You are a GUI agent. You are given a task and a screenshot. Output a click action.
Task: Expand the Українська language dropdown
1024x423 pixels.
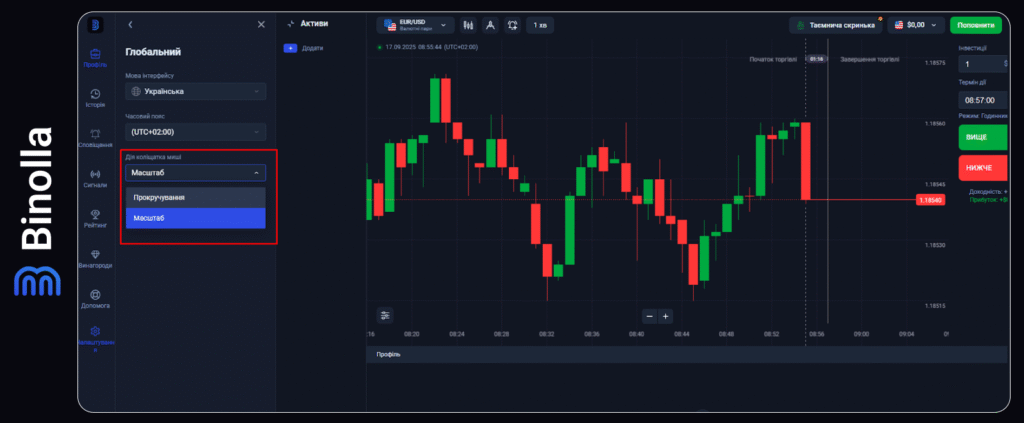(x=196, y=91)
